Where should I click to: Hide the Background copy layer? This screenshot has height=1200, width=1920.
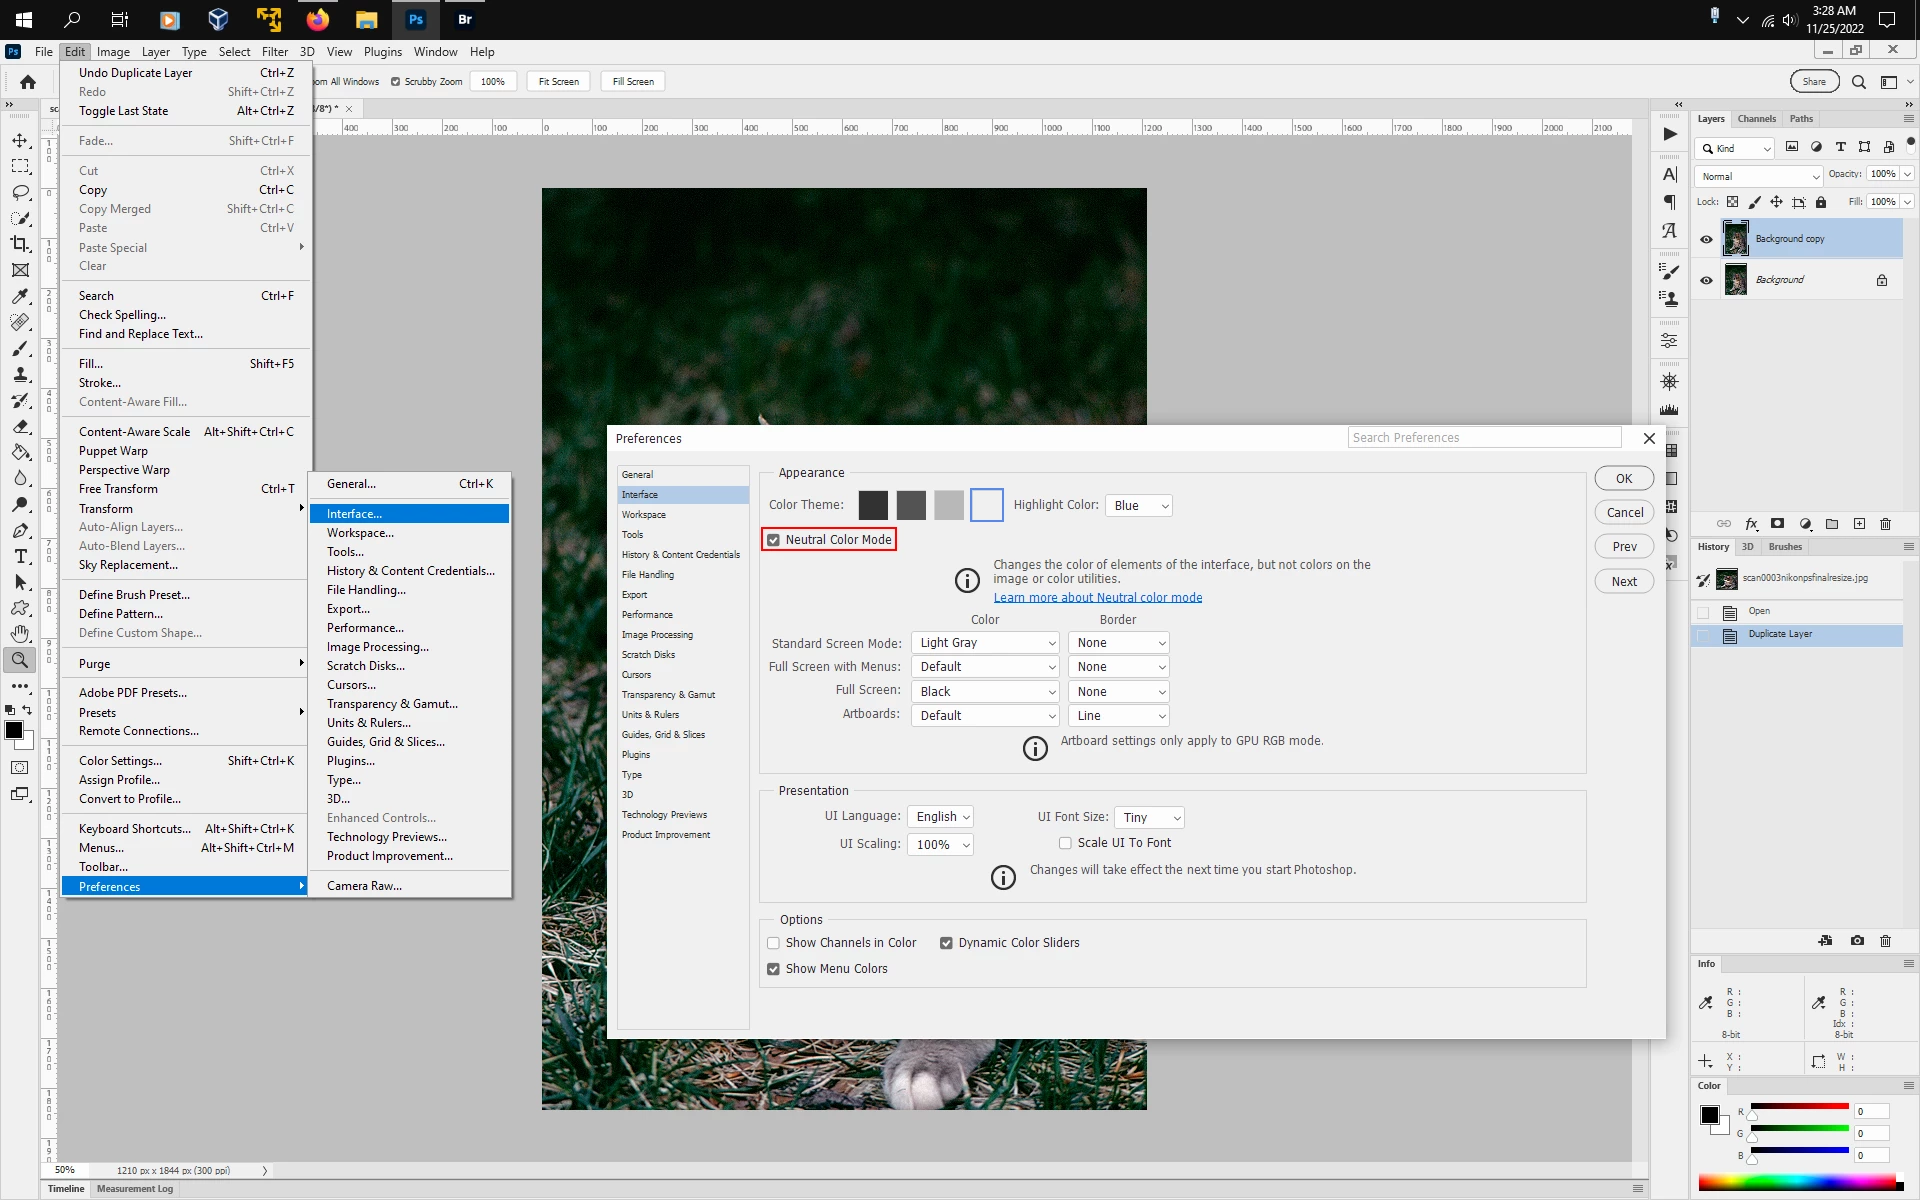point(1706,239)
